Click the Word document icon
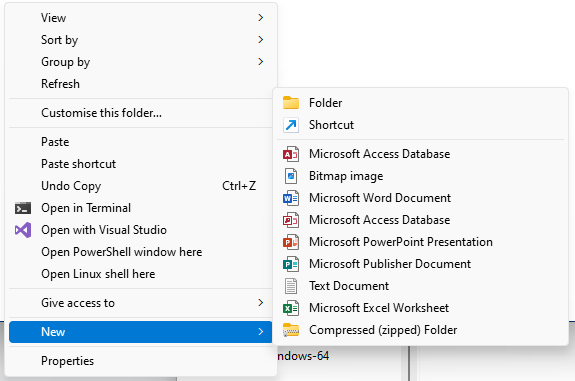The width and height of the screenshot is (575, 381). [x=291, y=198]
